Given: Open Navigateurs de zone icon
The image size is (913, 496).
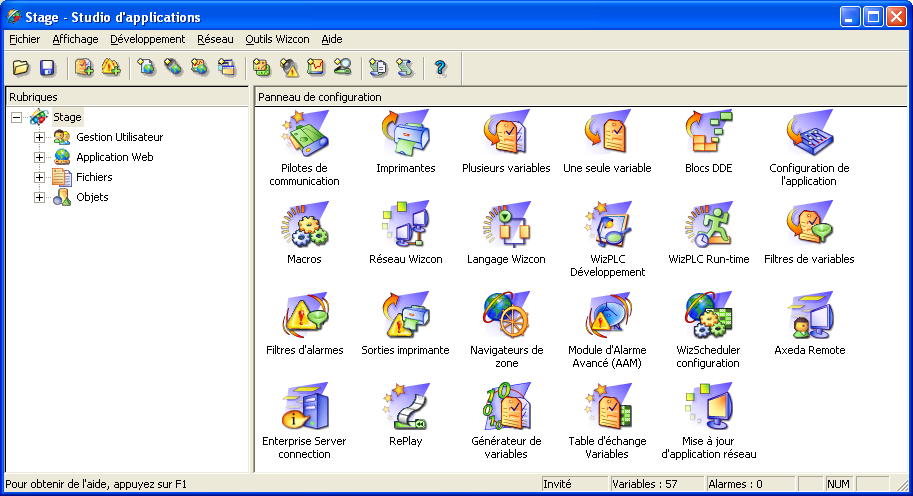Looking at the screenshot, I should click(506, 316).
